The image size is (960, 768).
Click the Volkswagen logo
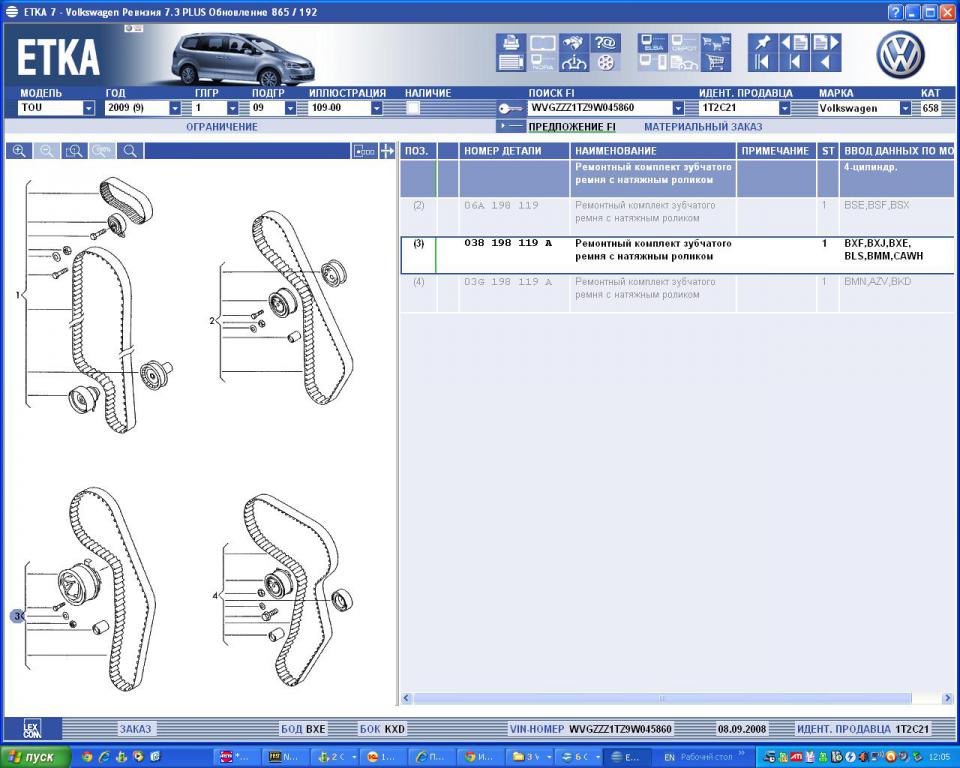click(x=900, y=55)
